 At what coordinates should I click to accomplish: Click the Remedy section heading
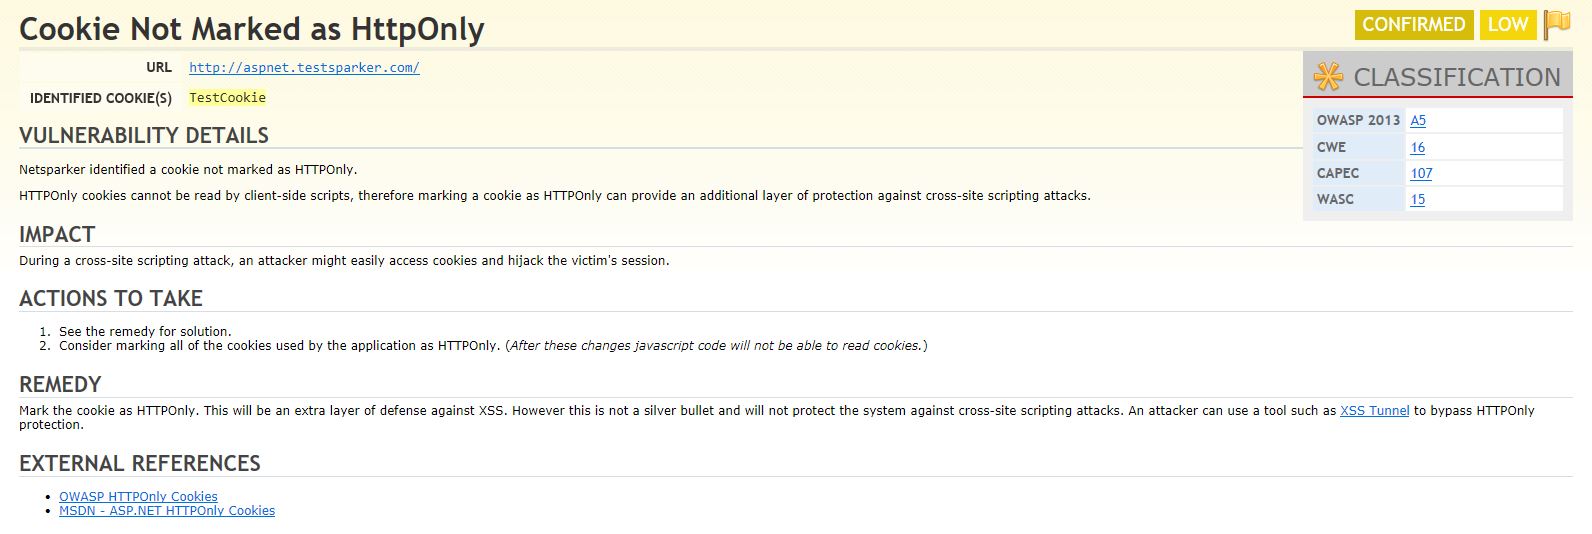tap(60, 385)
